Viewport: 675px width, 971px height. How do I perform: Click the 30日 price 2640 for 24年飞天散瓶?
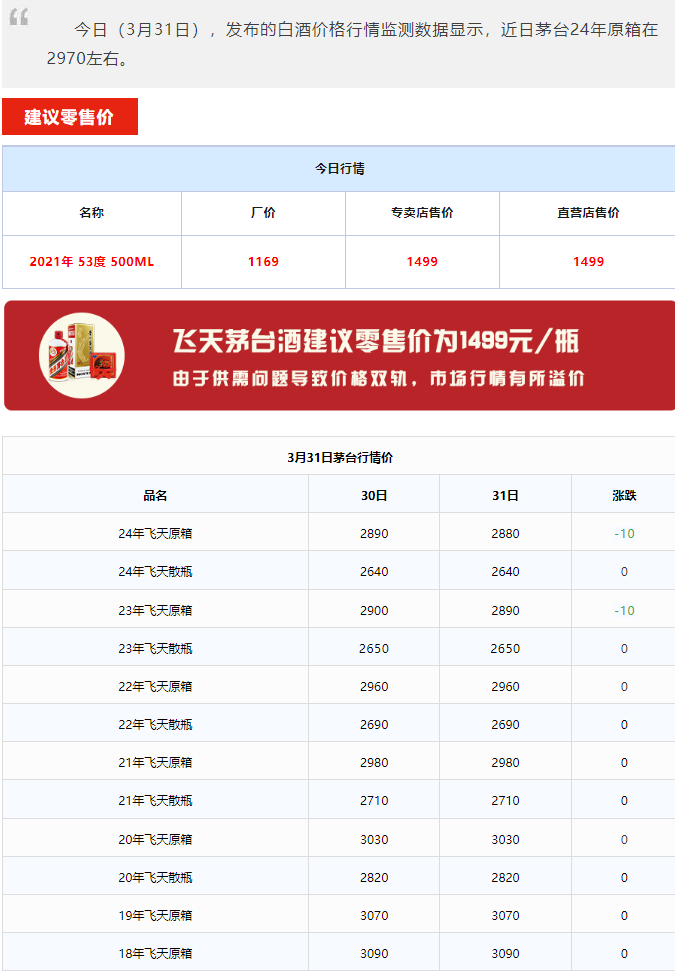tap(374, 572)
